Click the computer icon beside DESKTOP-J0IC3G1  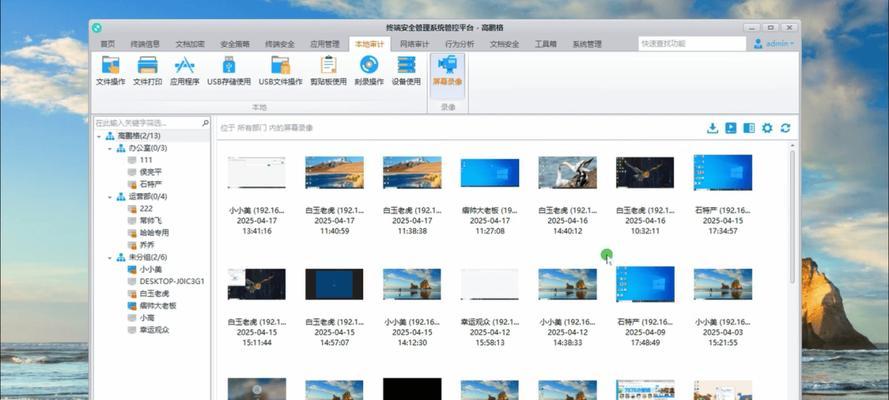pos(132,281)
